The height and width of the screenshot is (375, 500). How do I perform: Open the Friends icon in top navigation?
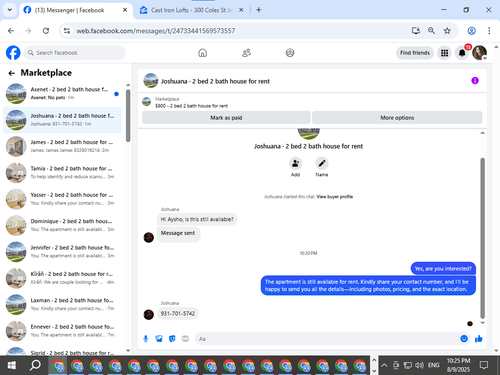click(x=246, y=53)
